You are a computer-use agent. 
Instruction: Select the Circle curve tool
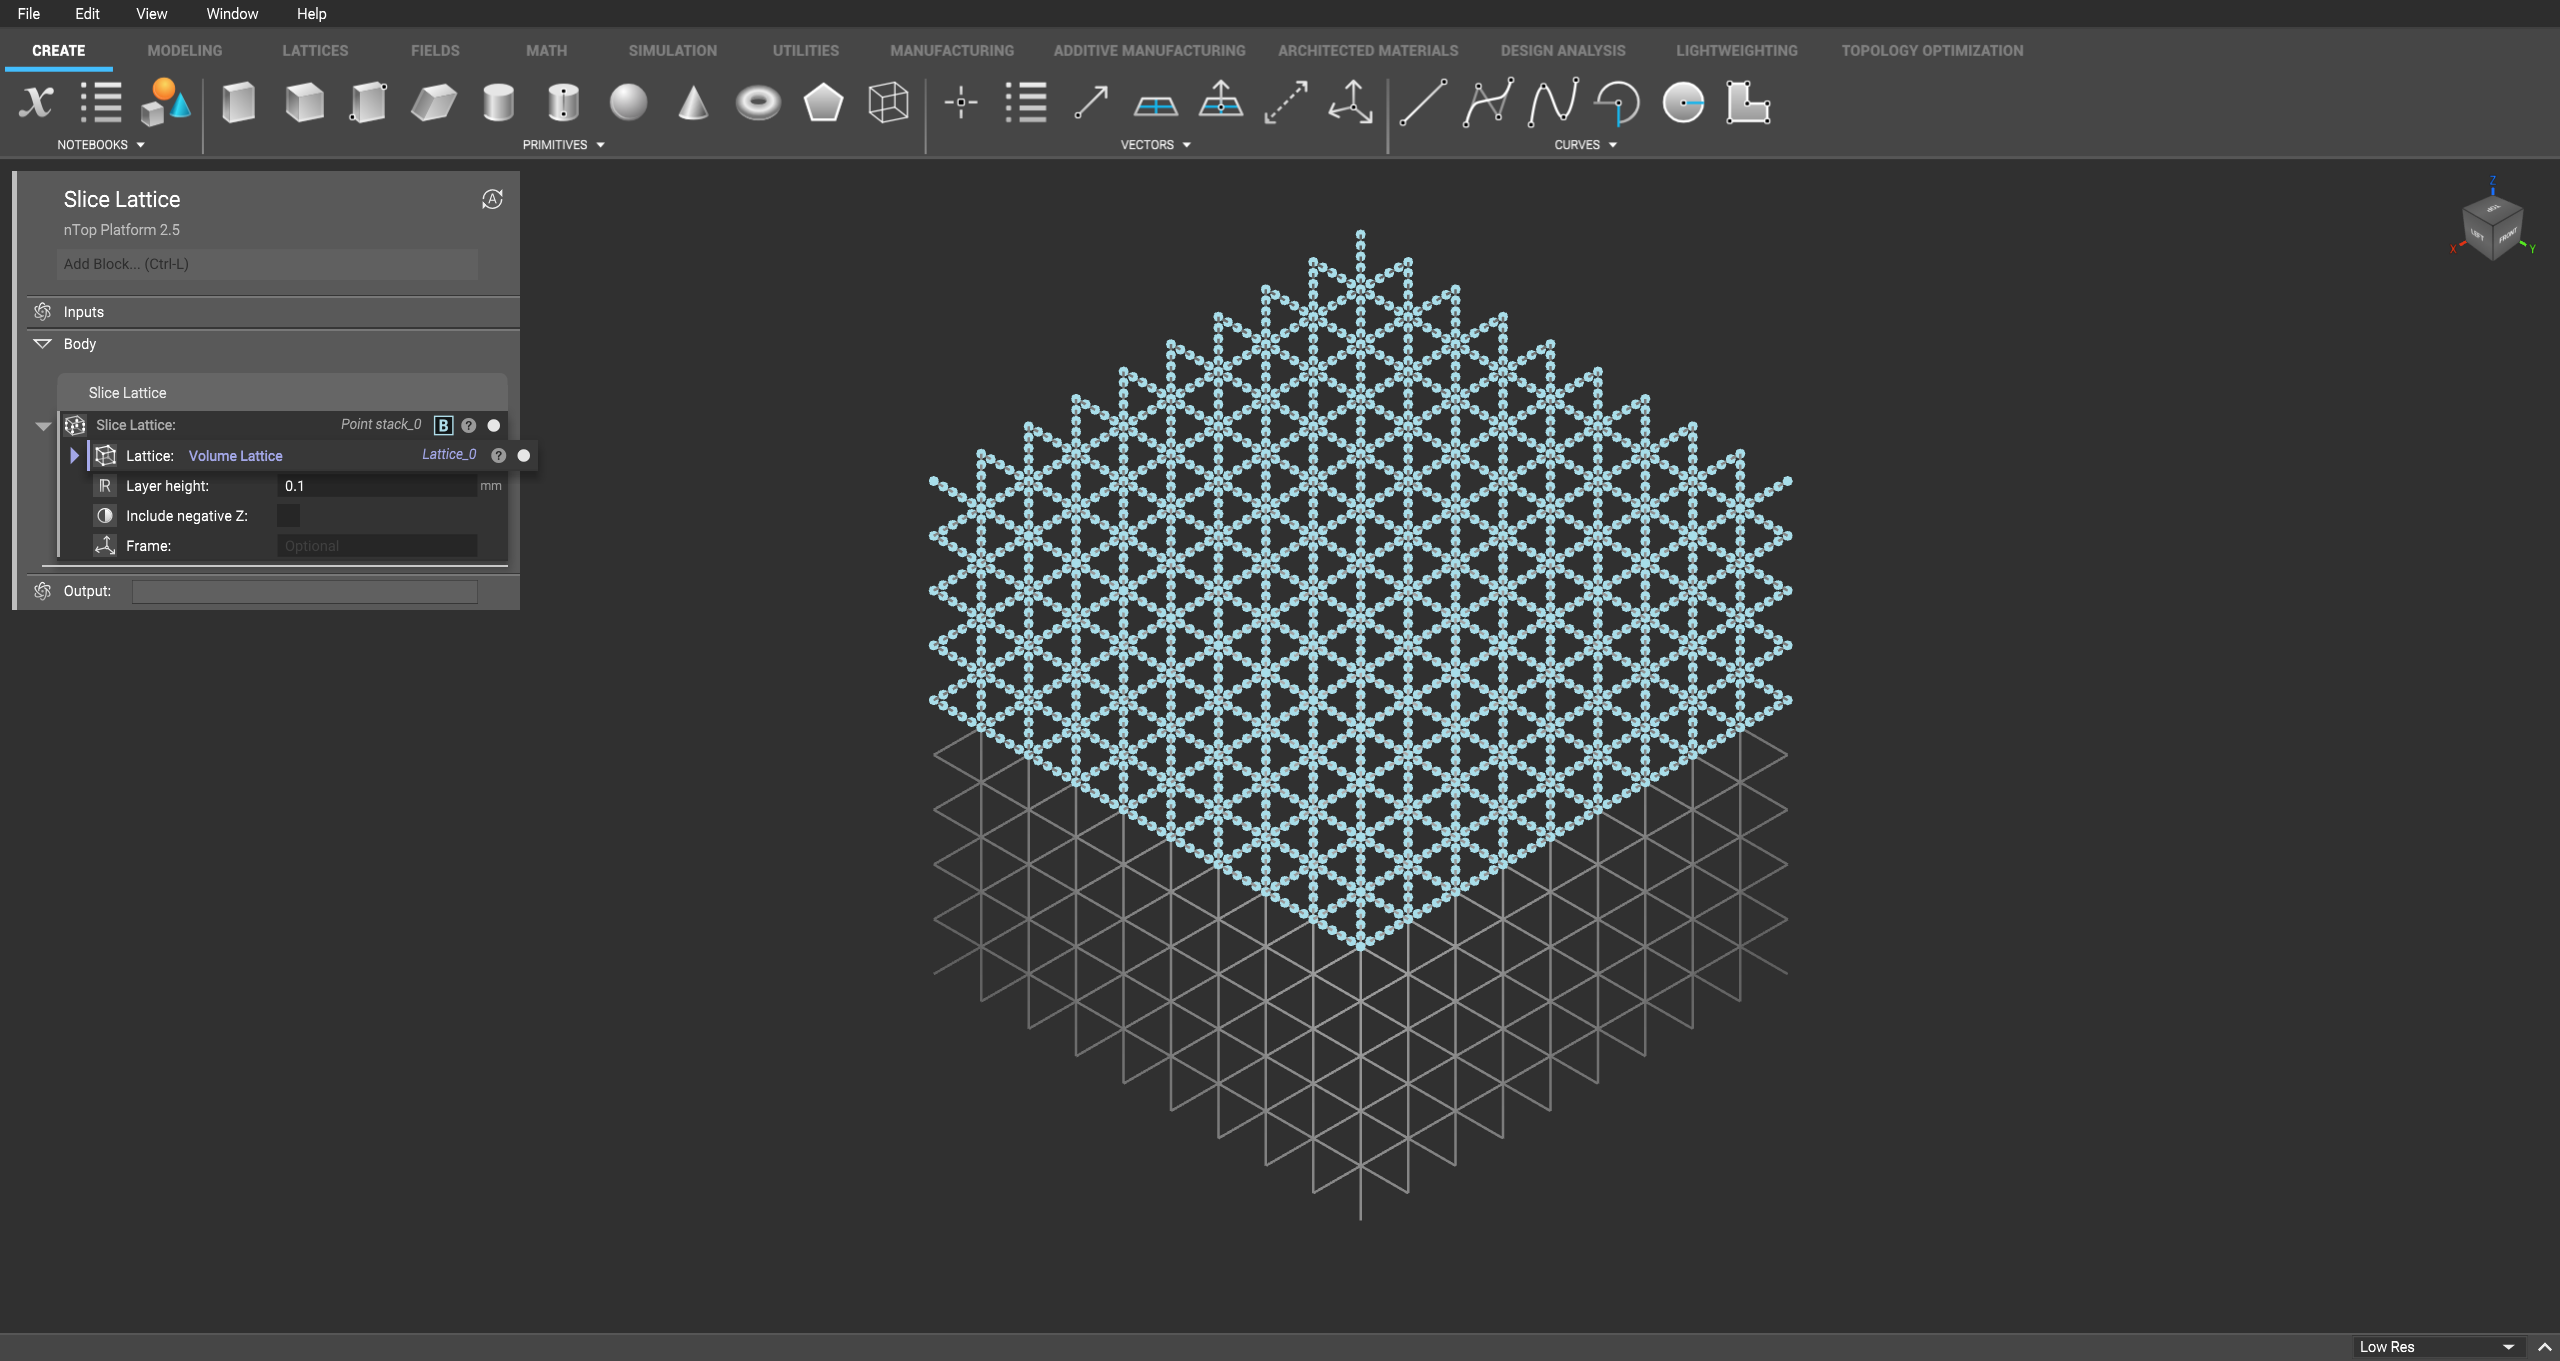pos(1683,102)
